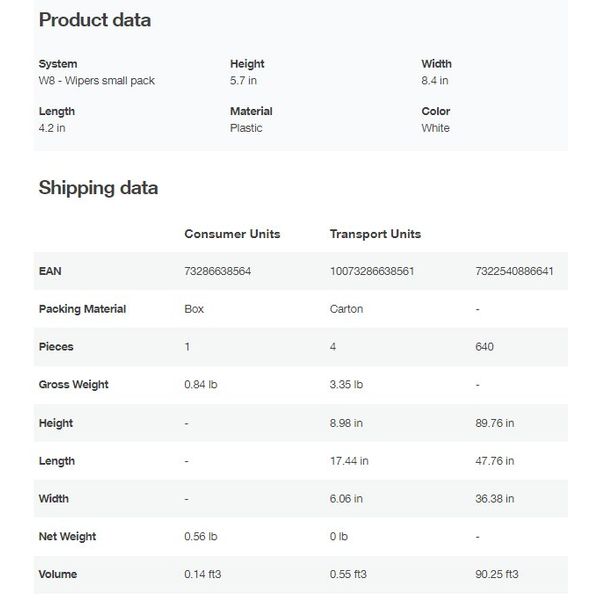Click the Carton packing material value

click(346, 309)
